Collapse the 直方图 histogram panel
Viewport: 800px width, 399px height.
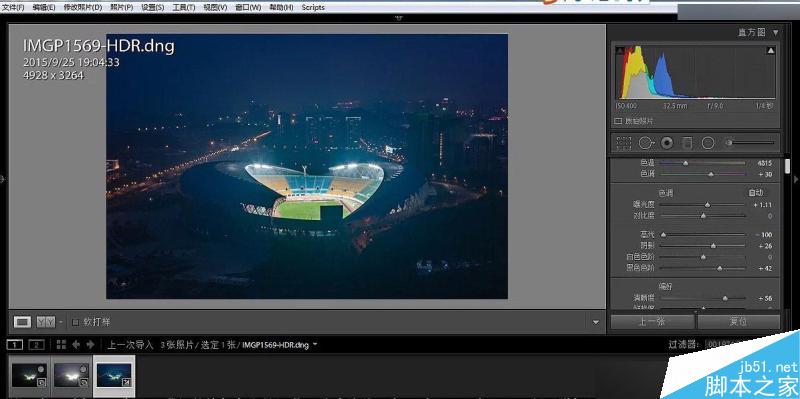(x=776, y=33)
